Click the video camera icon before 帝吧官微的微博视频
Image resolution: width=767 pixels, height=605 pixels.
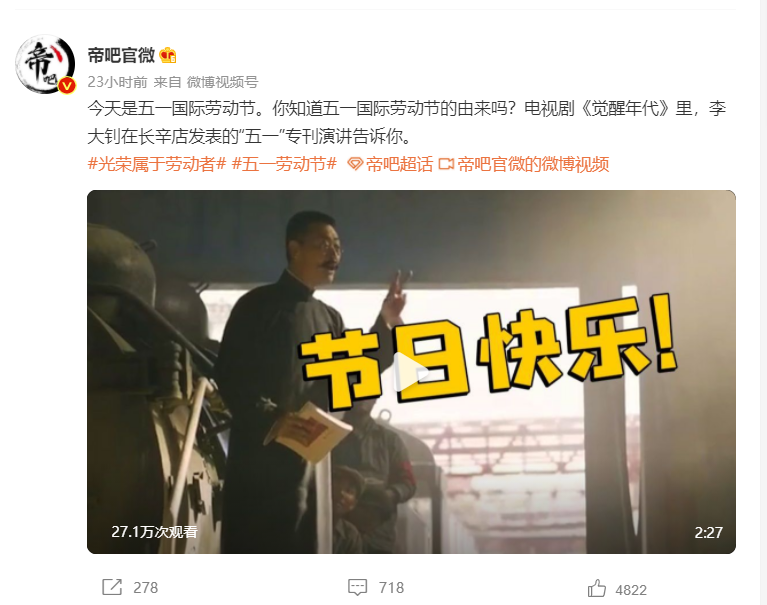click(446, 164)
